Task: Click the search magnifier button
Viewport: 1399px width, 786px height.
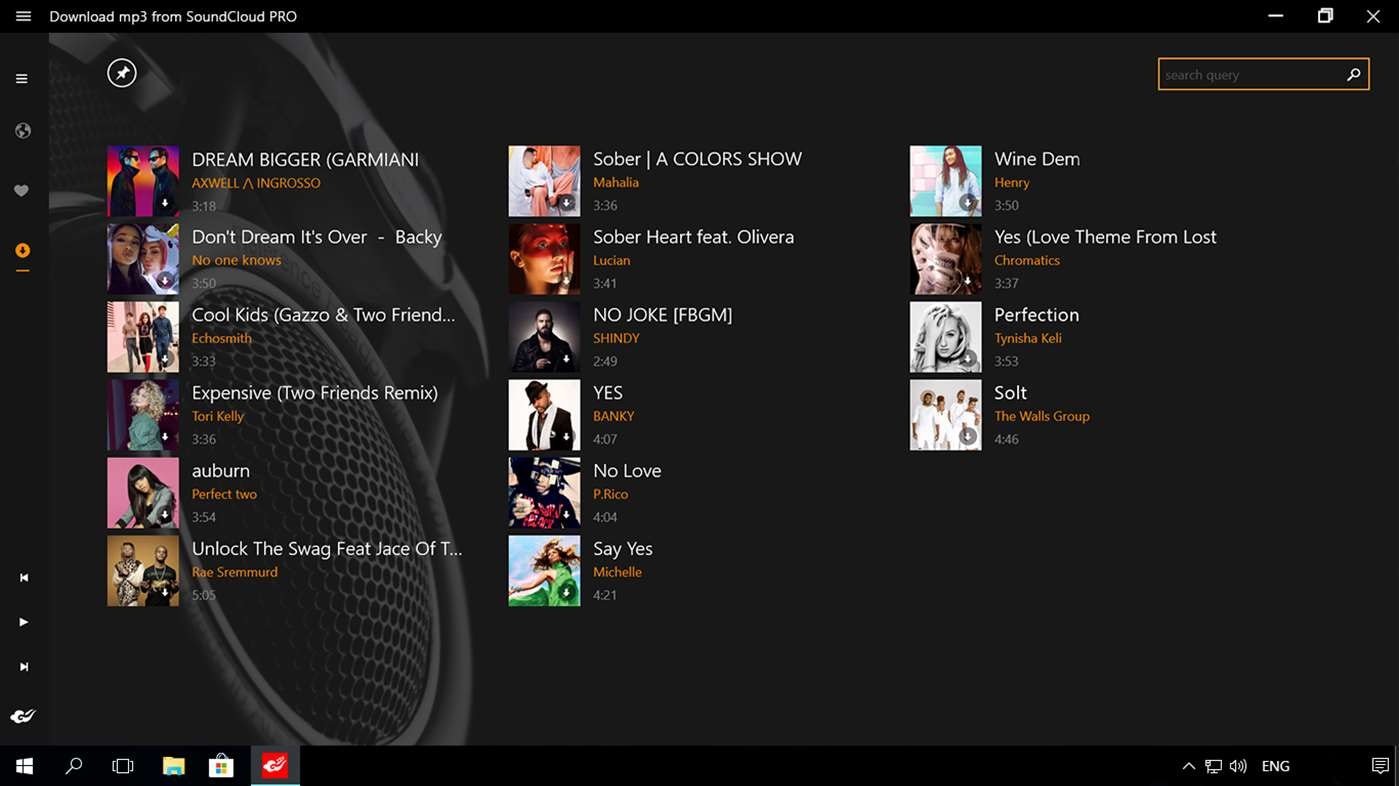Action: pyautogui.click(x=1354, y=74)
